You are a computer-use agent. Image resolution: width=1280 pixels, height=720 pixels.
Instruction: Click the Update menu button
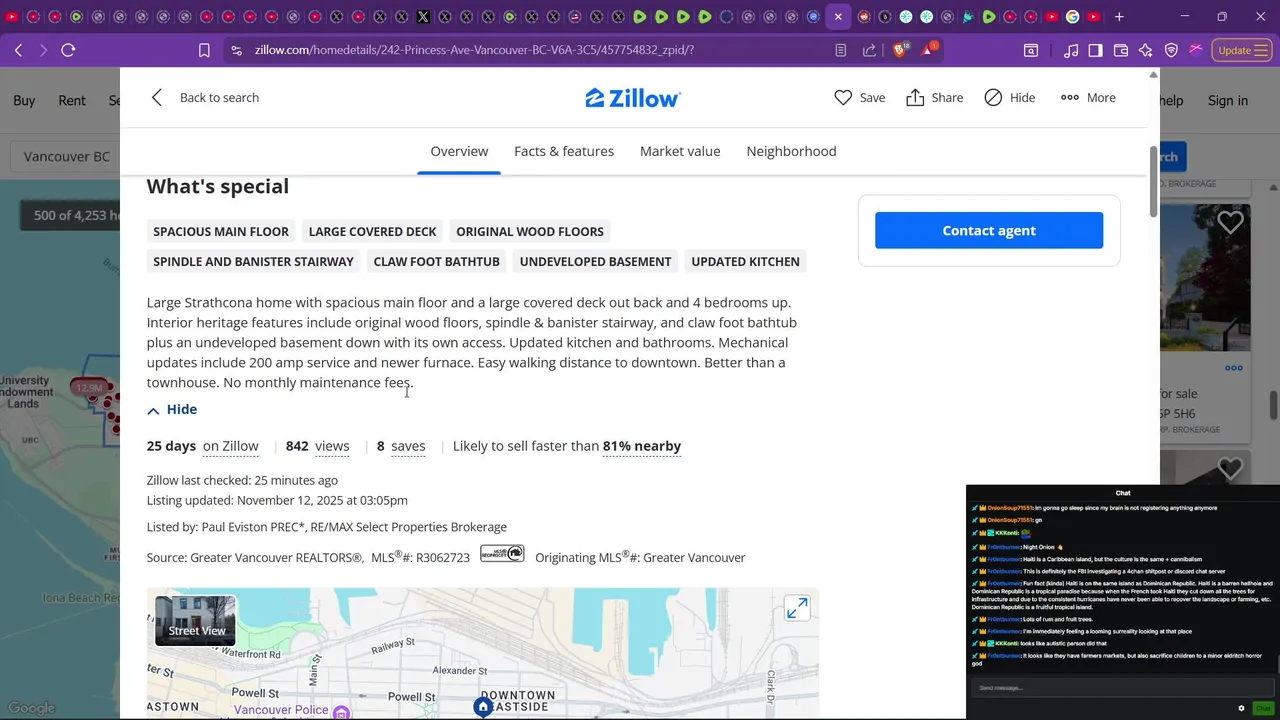coord(1241,50)
